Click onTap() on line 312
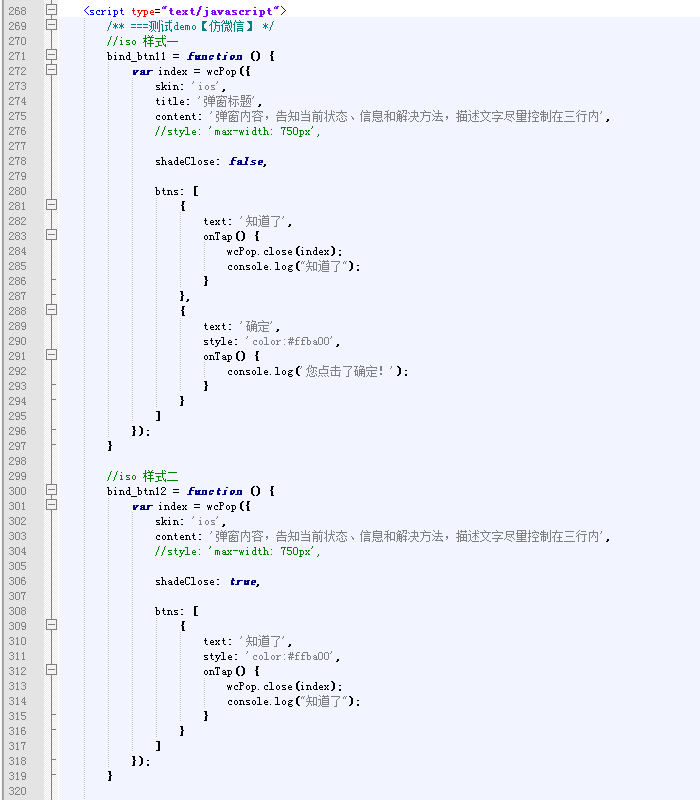The width and height of the screenshot is (700, 800). click(224, 671)
